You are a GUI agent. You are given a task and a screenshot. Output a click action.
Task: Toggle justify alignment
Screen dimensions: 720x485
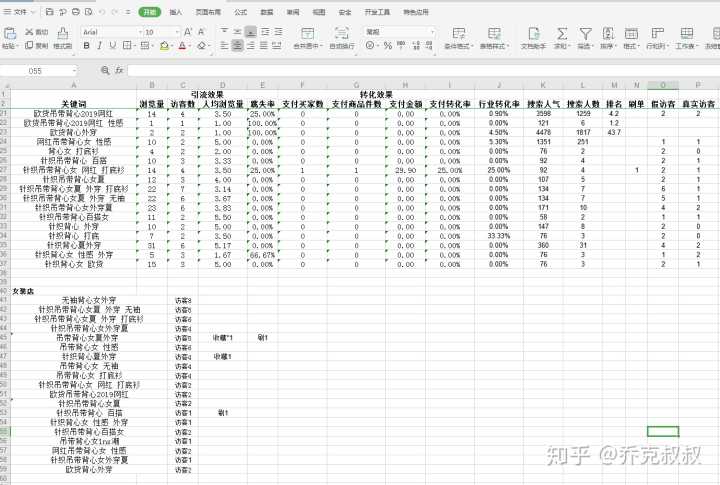point(264,45)
